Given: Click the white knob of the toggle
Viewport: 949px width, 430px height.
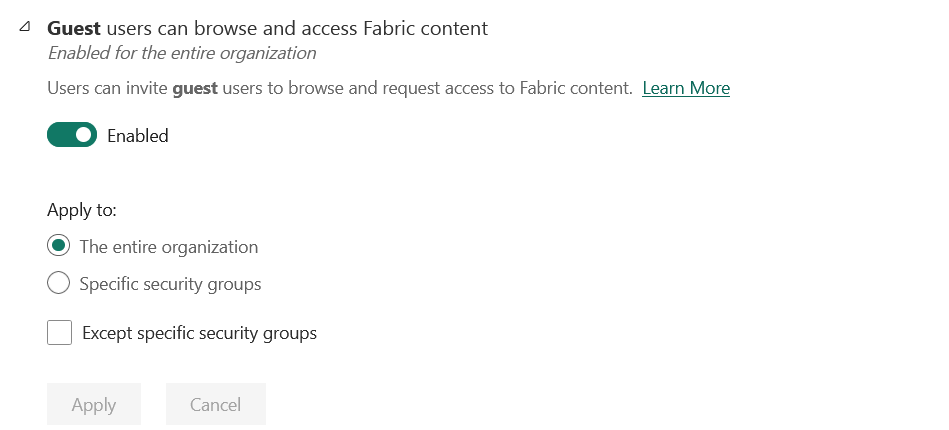Looking at the screenshot, I should click(x=84, y=135).
